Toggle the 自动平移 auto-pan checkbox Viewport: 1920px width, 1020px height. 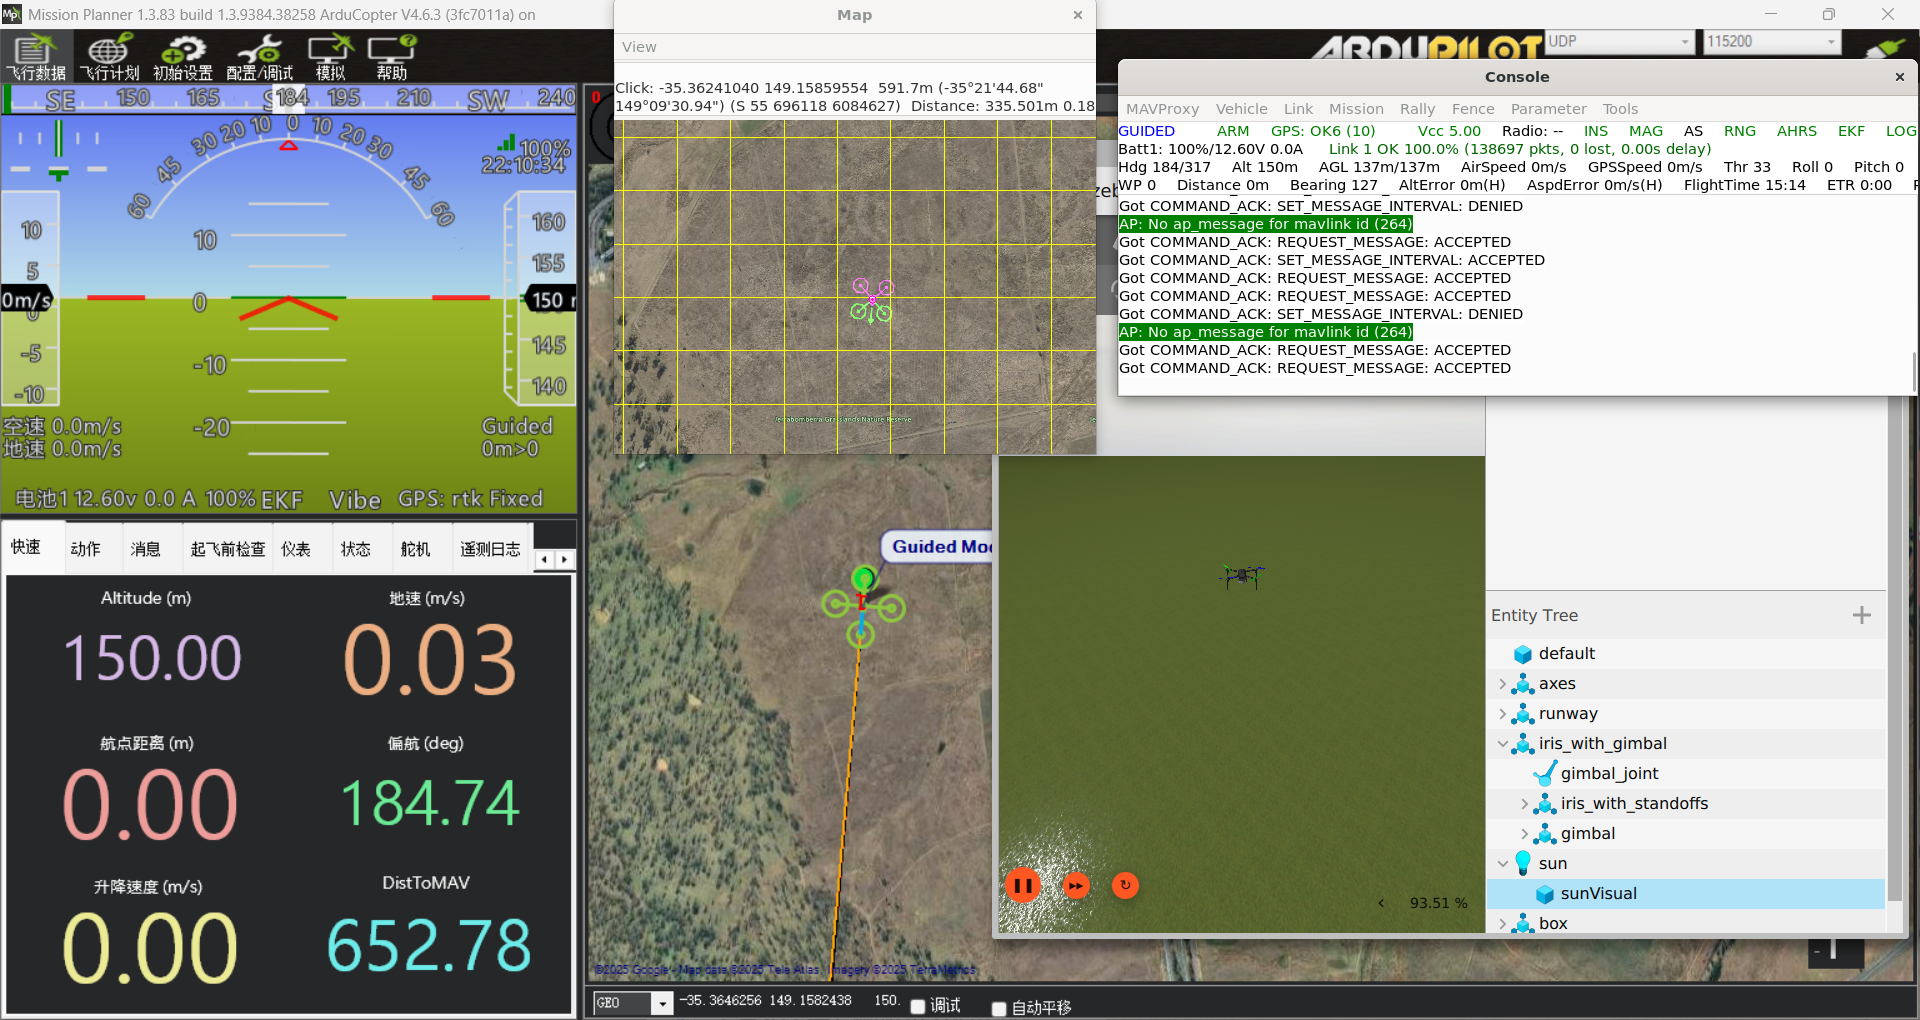pos(998,1008)
